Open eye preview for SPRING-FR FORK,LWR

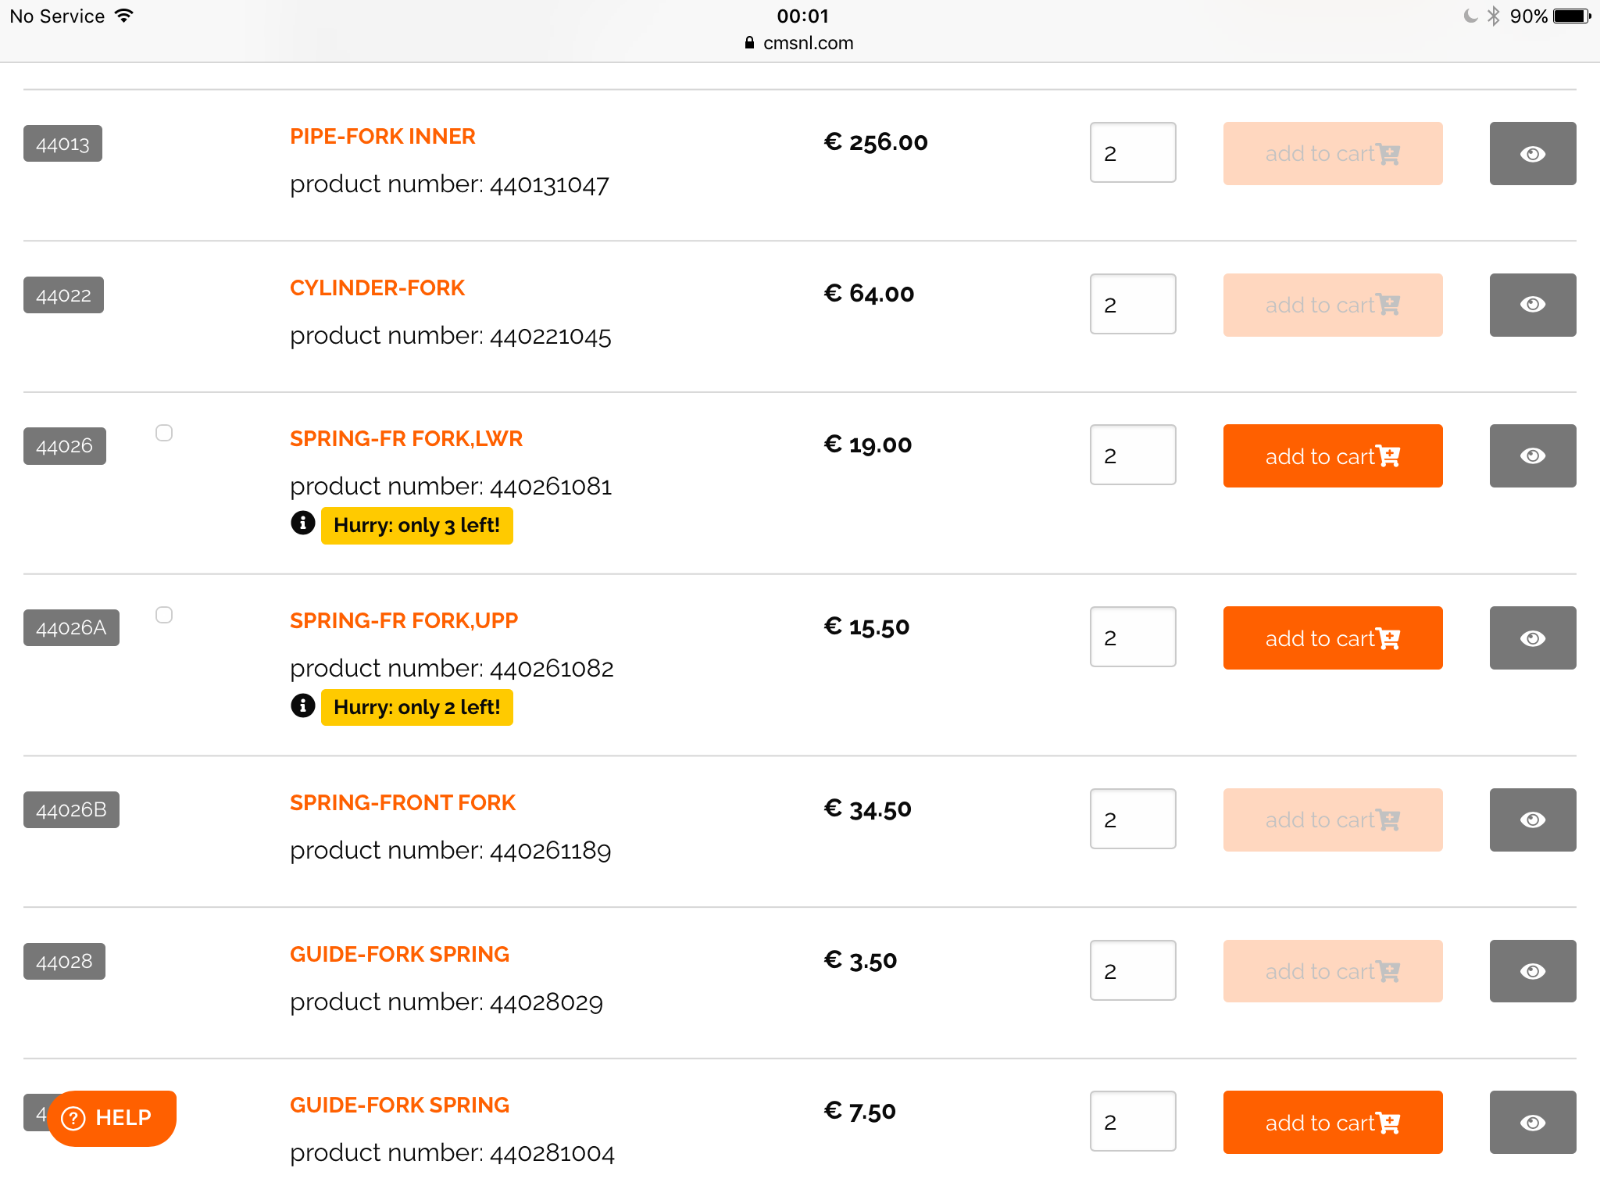pos(1532,456)
